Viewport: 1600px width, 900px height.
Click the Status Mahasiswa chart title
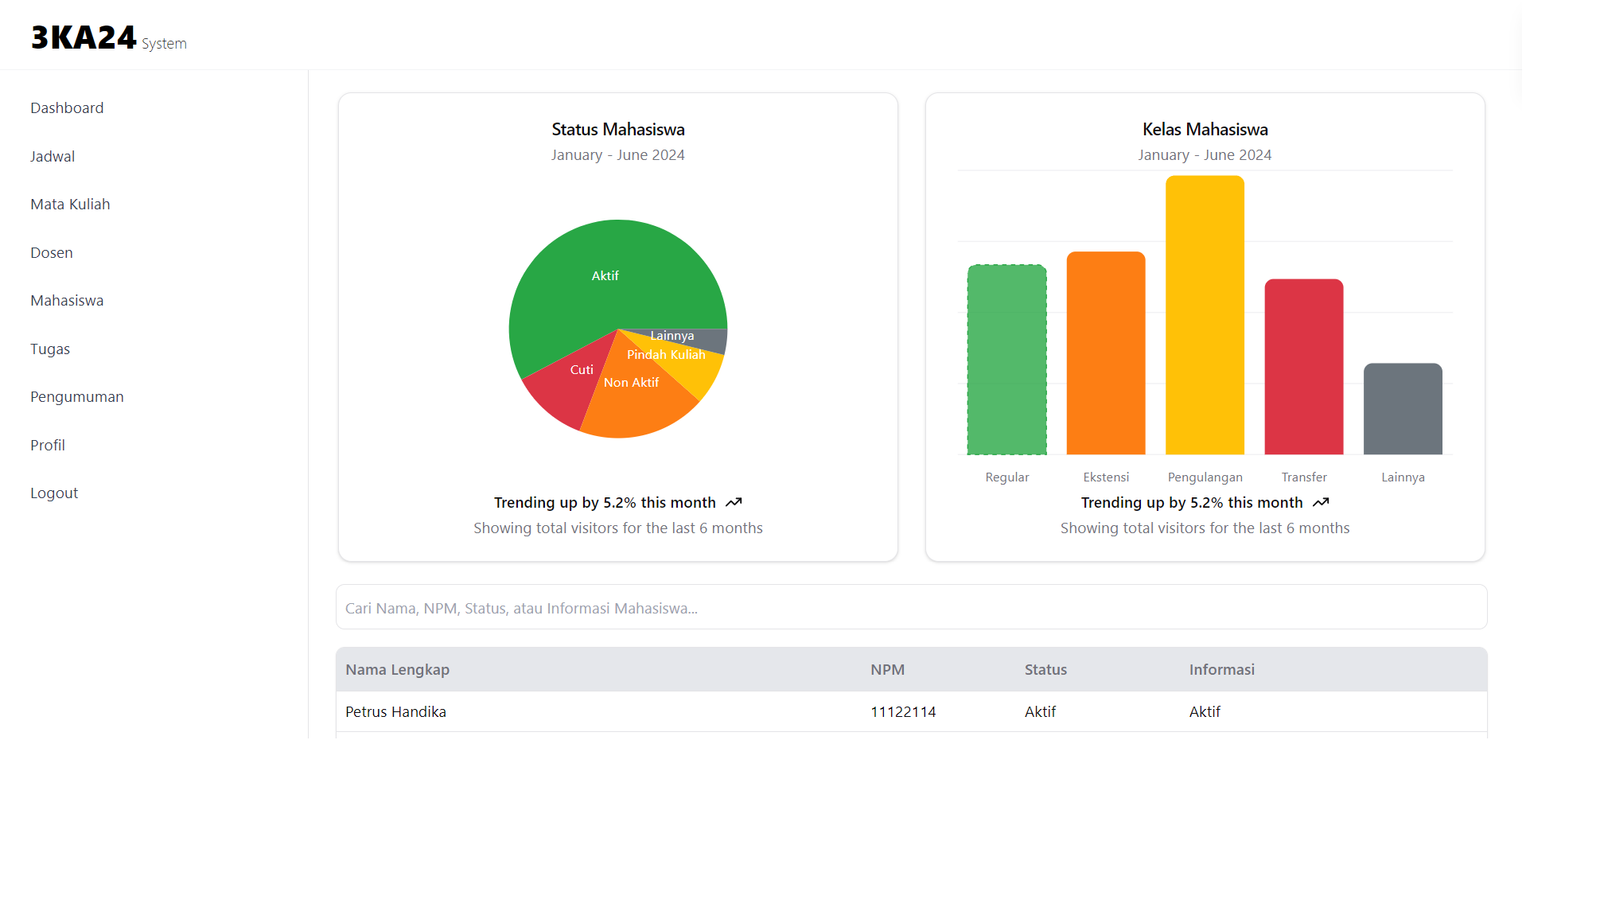click(618, 129)
